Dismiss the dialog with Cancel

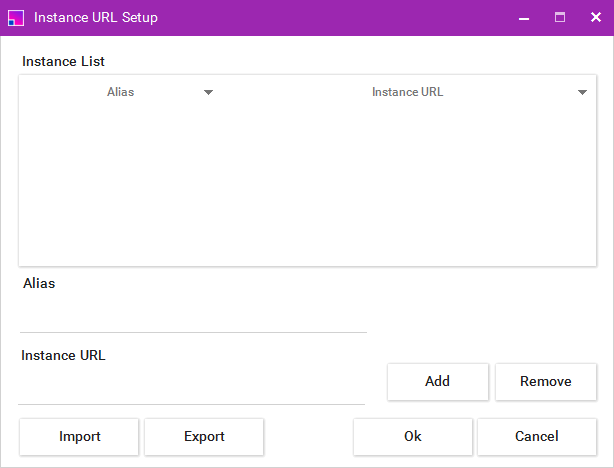coord(537,437)
